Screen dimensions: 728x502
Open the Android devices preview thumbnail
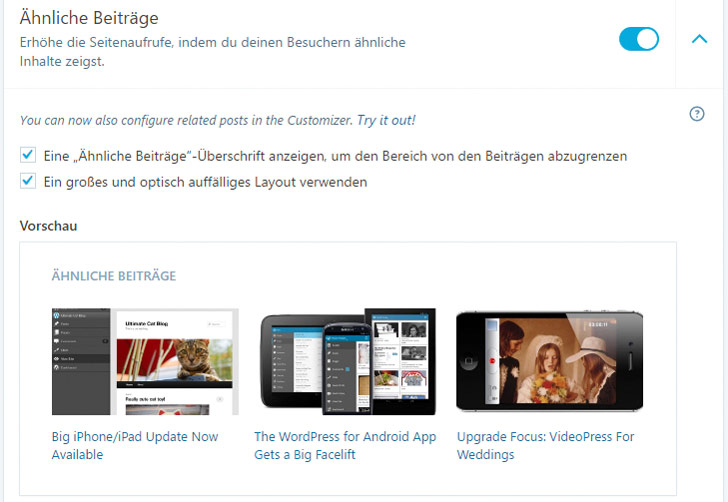coord(348,361)
